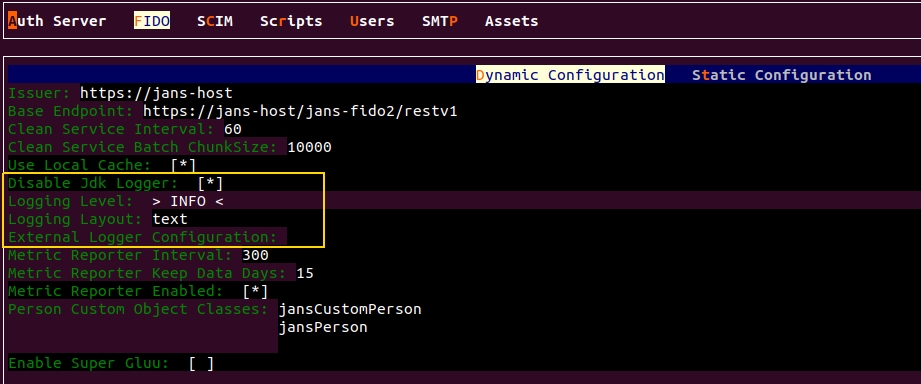Select the Dynamic Configuration tab
921x384 pixels.
tap(570, 75)
